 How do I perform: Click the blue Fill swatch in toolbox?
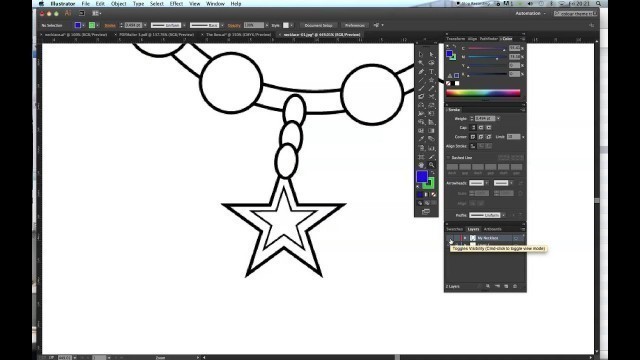pyautogui.click(x=422, y=176)
